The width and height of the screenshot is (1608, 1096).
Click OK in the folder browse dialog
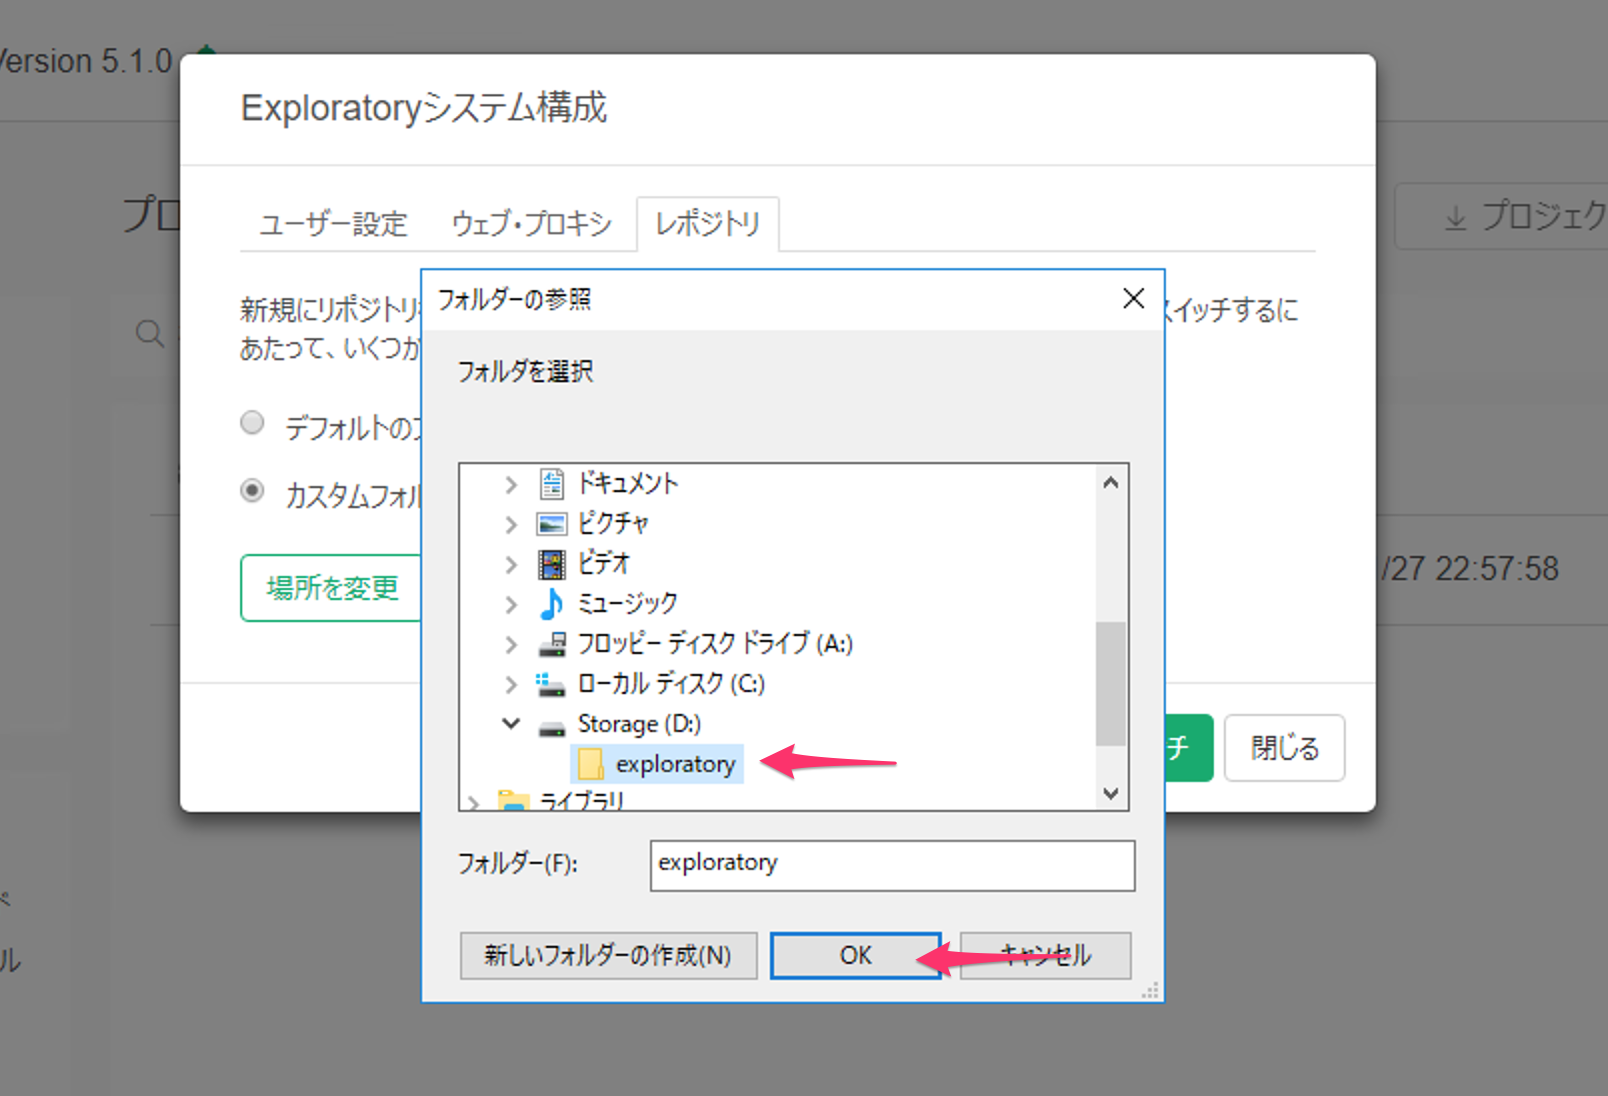pos(855,956)
